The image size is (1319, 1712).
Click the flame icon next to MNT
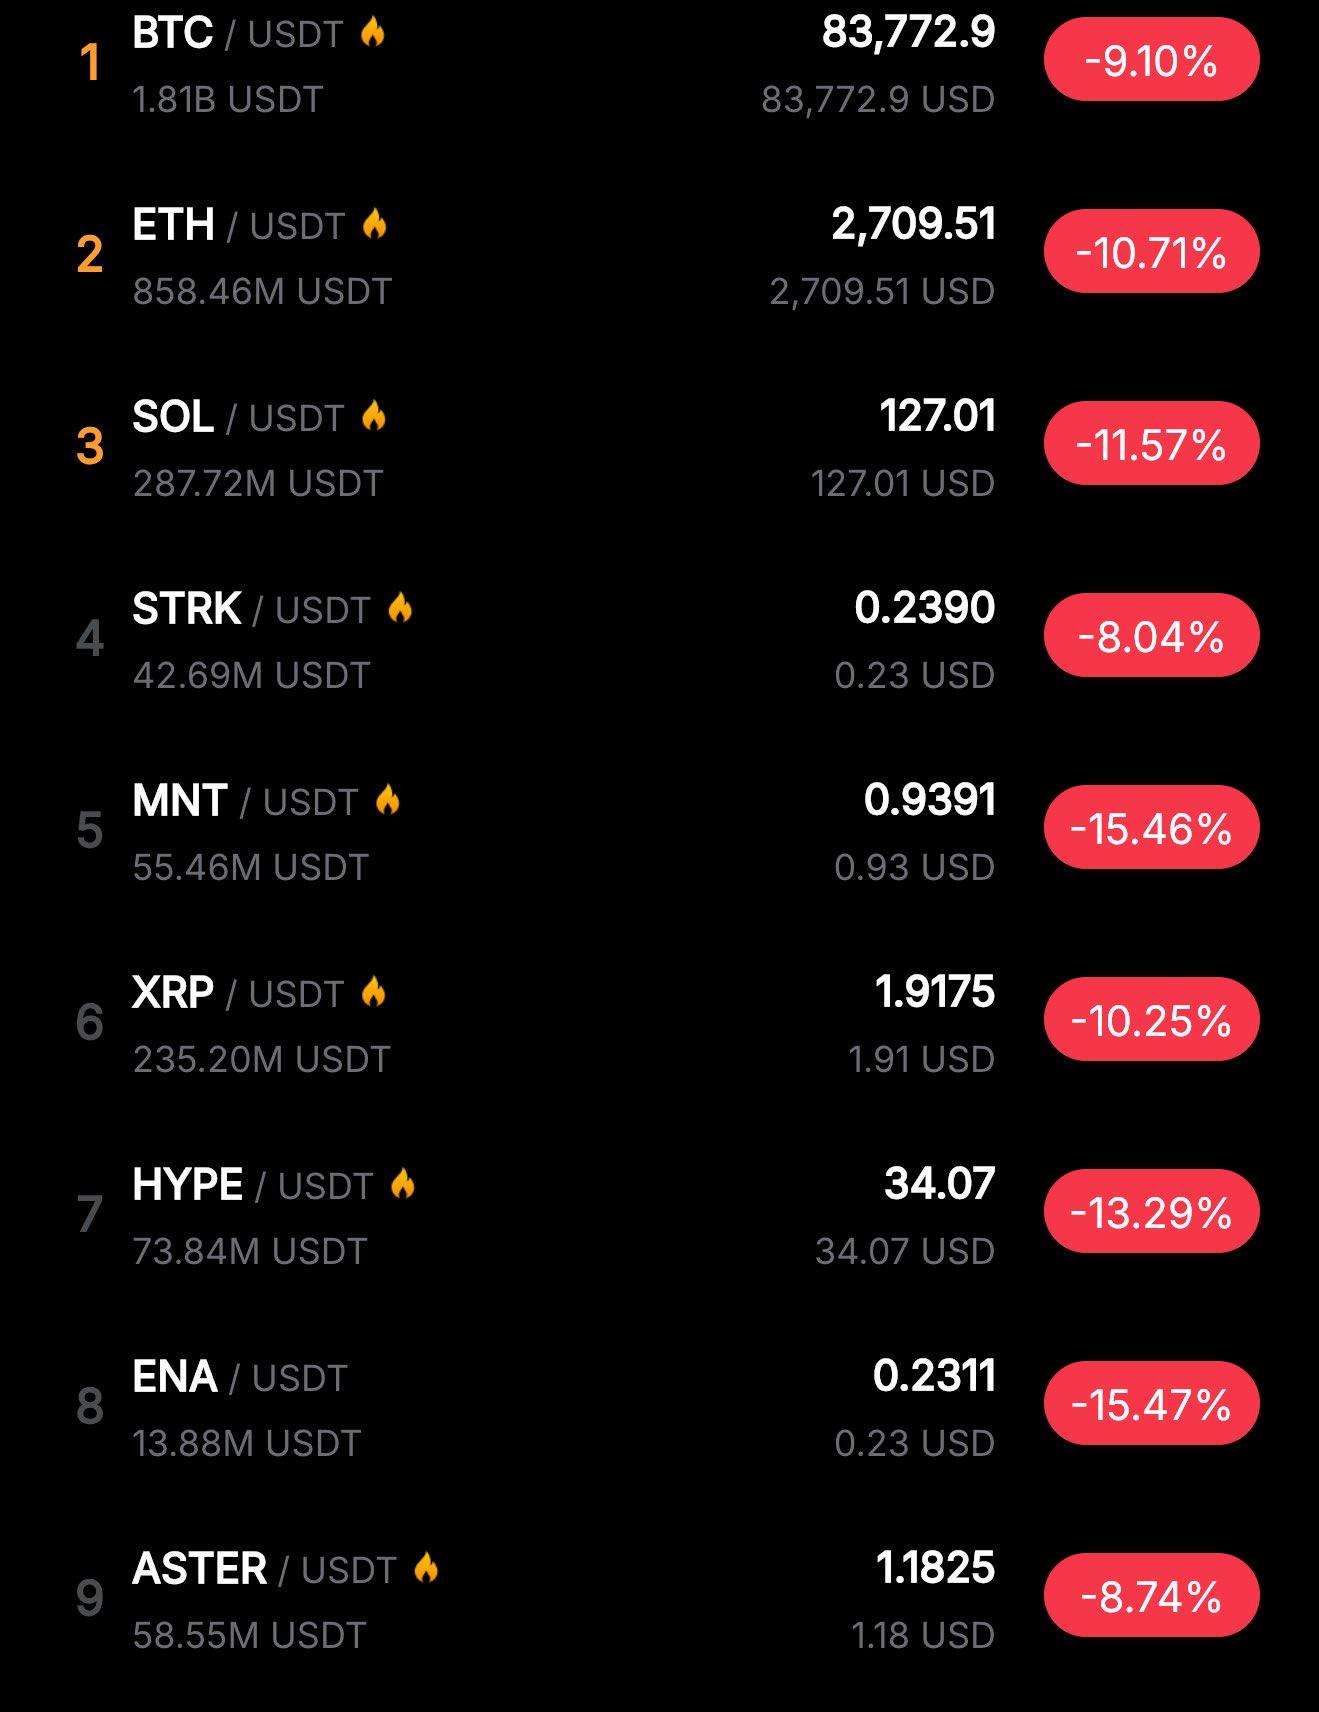388,800
